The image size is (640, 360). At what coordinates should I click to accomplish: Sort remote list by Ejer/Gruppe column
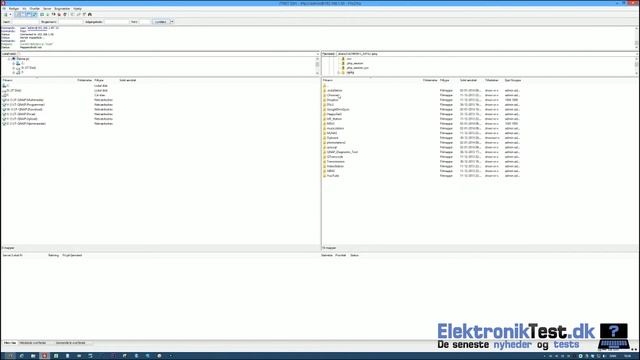(513, 80)
